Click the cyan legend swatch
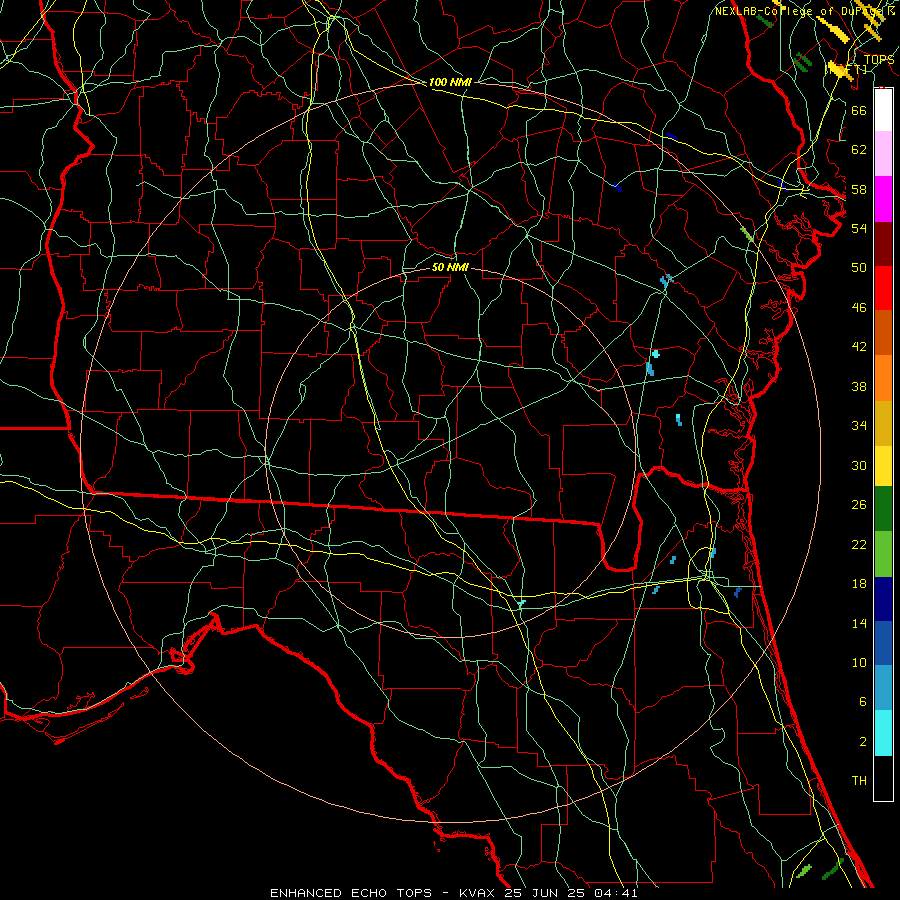This screenshot has width=900, height=900. click(x=883, y=733)
